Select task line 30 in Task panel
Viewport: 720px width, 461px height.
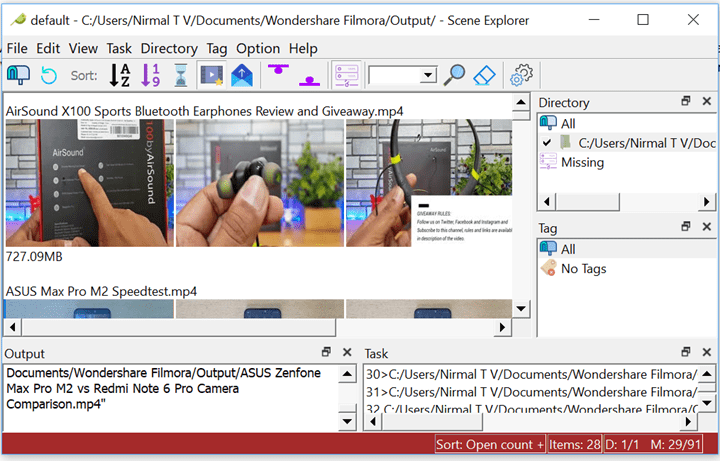pos(531,374)
